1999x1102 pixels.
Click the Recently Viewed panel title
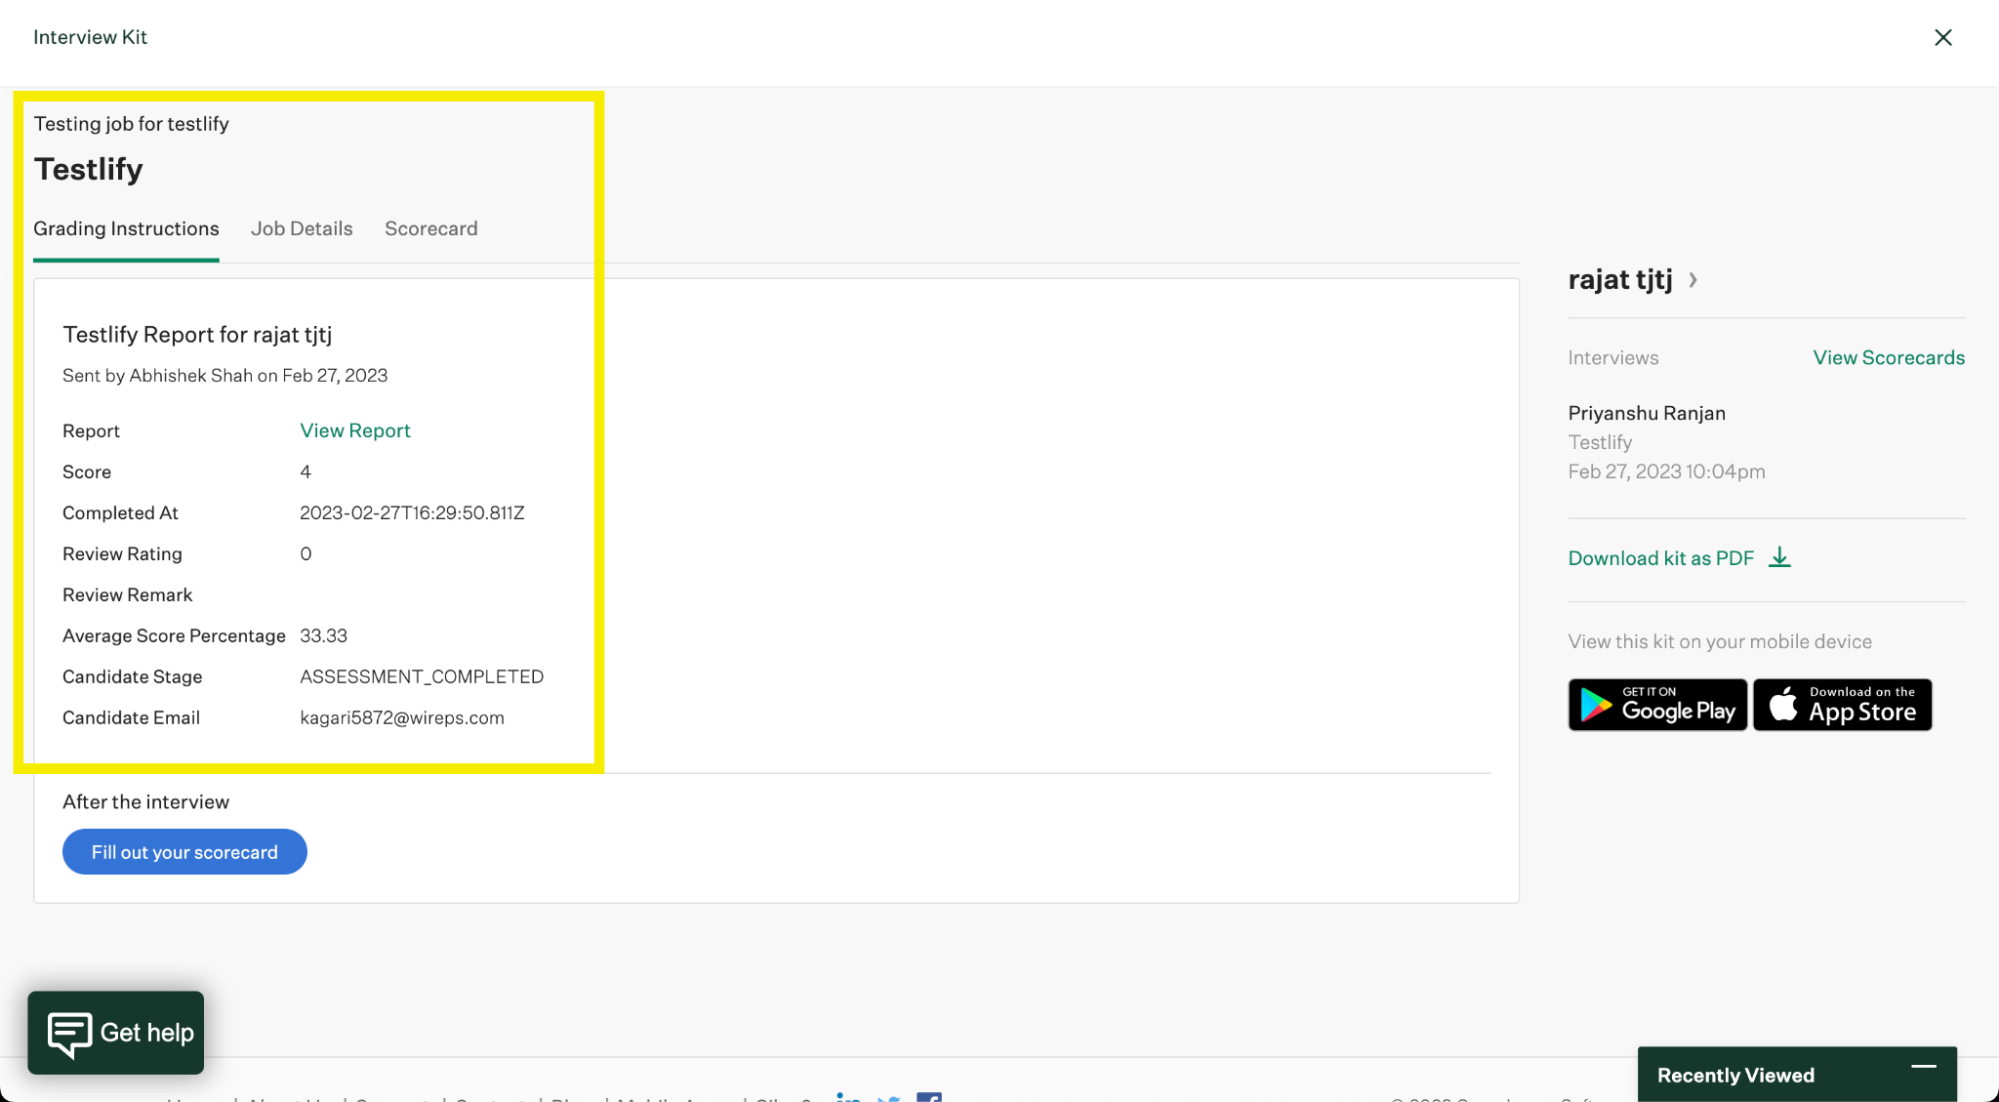(x=1735, y=1075)
